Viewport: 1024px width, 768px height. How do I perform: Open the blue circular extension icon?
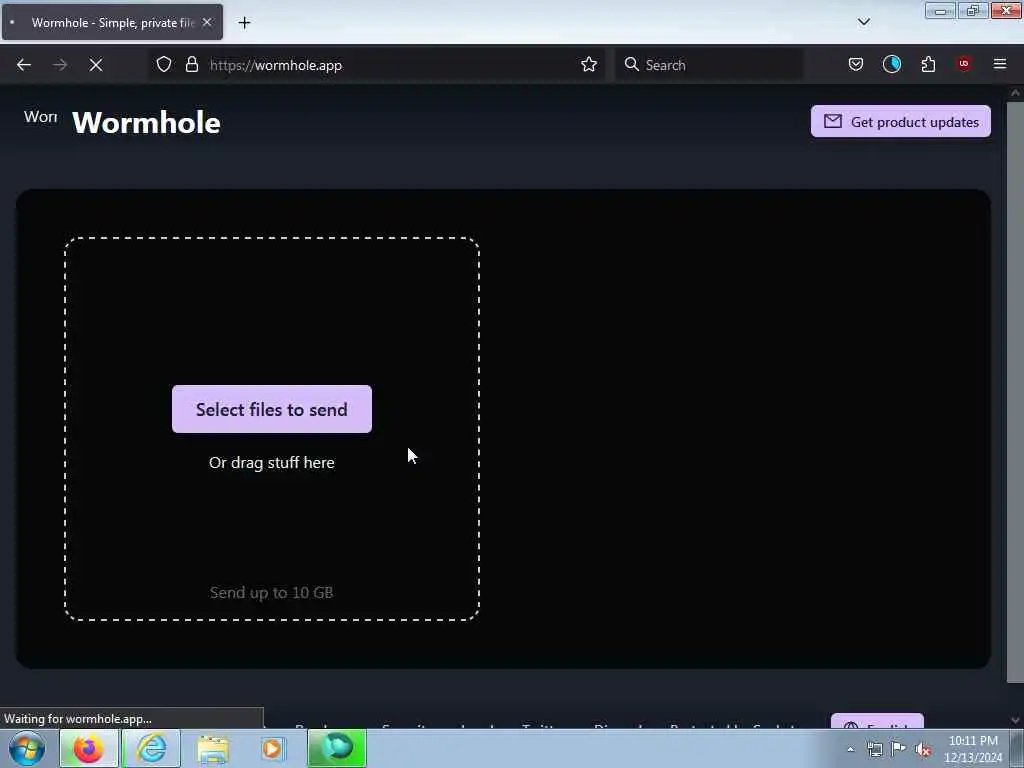(x=891, y=64)
